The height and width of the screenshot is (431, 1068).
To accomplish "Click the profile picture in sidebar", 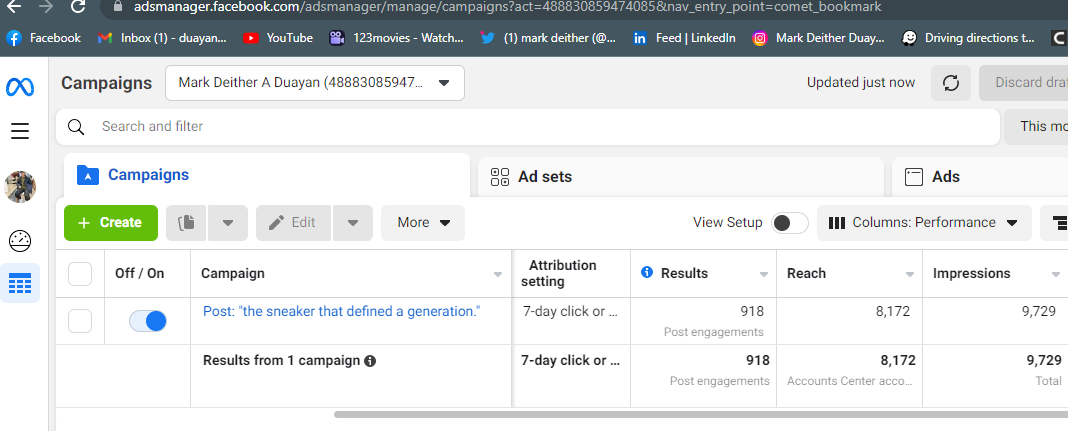I will (20, 186).
